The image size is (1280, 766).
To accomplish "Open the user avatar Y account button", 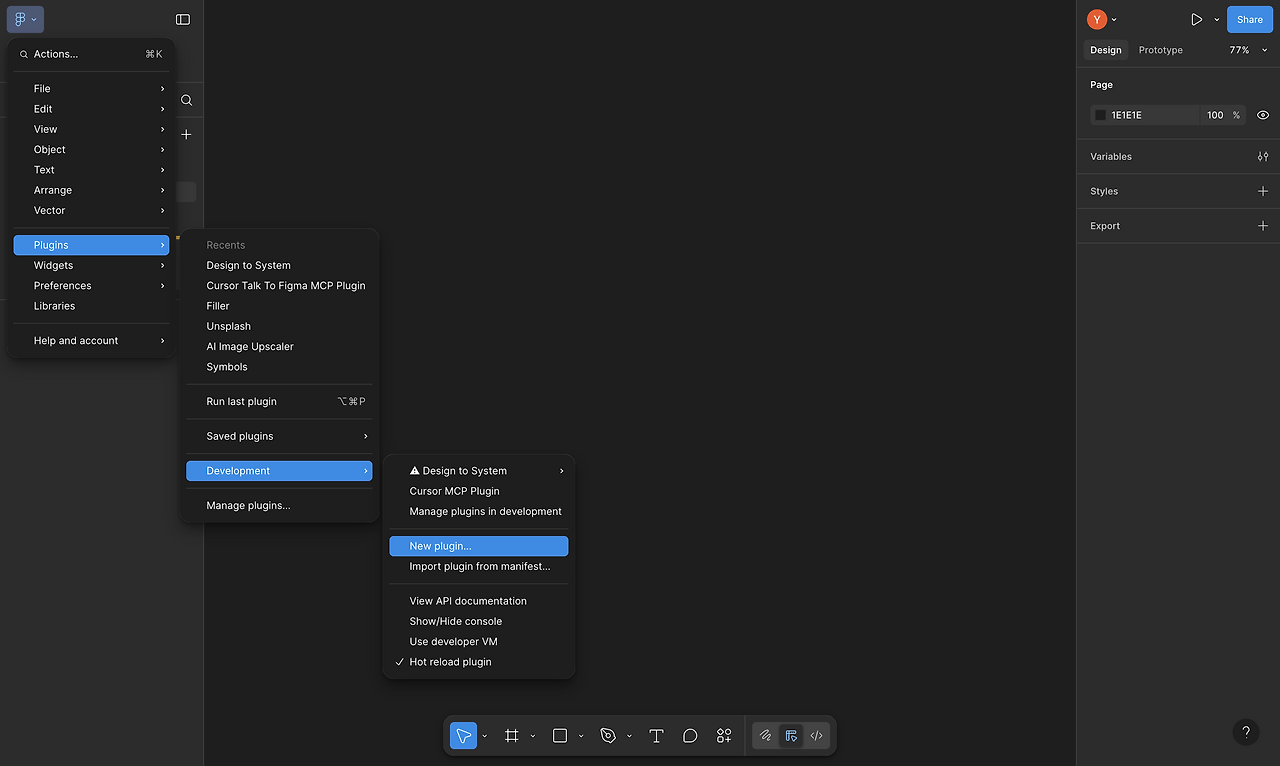I will click(1097, 19).
